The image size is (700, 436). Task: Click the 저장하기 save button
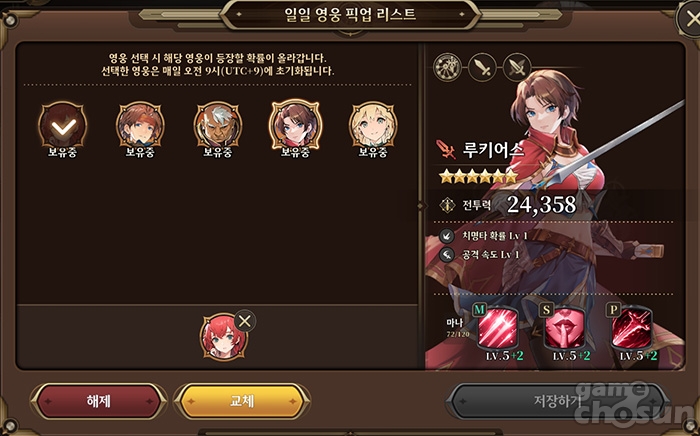[558, 401]
